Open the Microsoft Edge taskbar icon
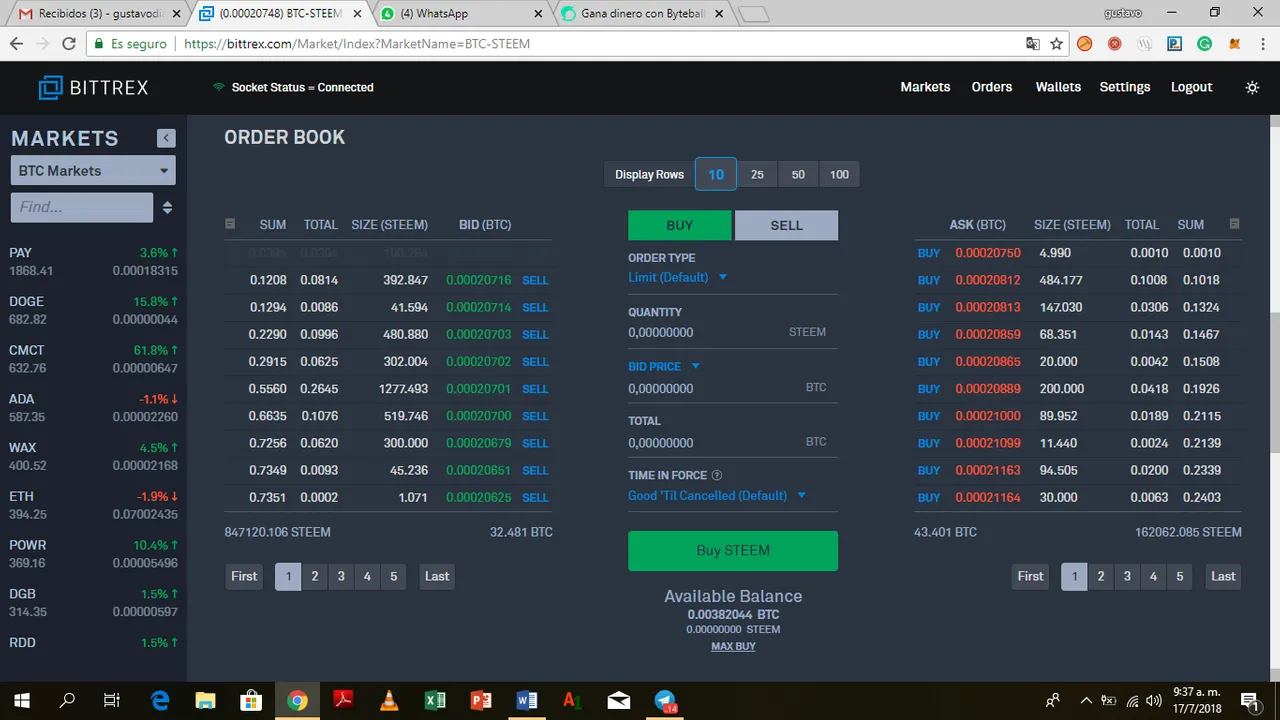Viewport: 1280px width, 720px height. (x=159, y=701)
